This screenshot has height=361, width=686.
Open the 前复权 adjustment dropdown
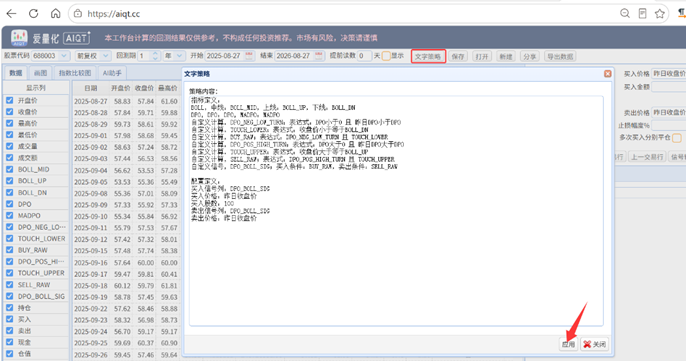(105, 56)
